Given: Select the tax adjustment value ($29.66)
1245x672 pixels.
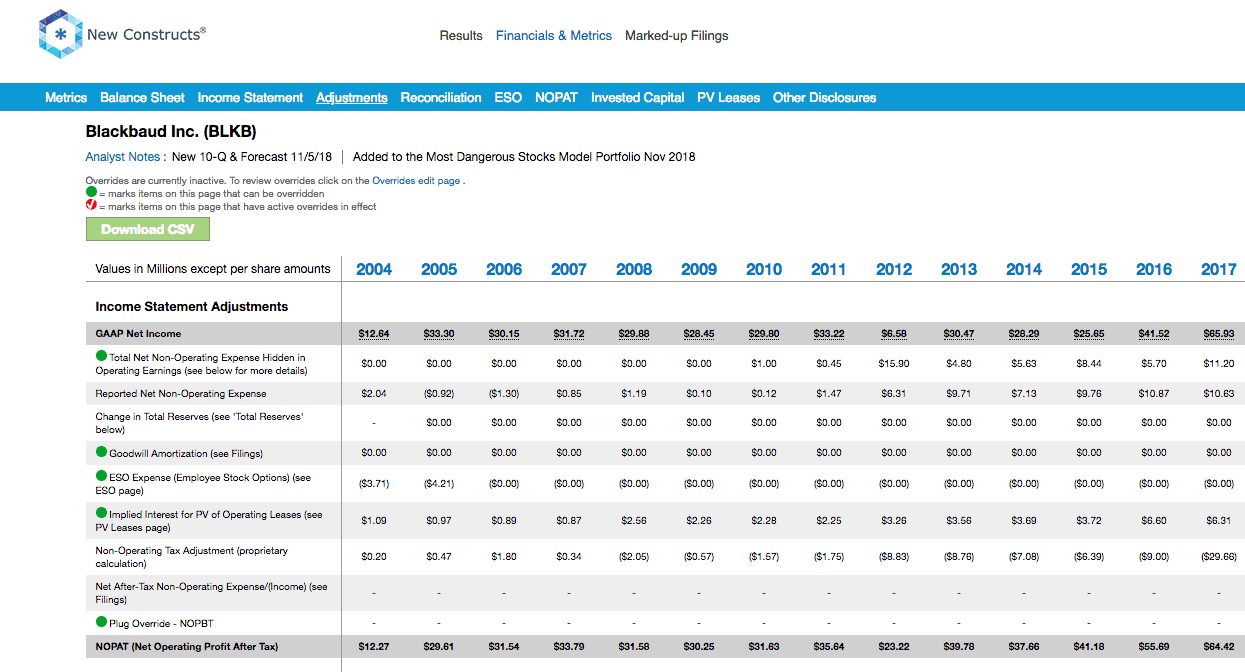Looking at the screenshot, I should pos(1219,556).
